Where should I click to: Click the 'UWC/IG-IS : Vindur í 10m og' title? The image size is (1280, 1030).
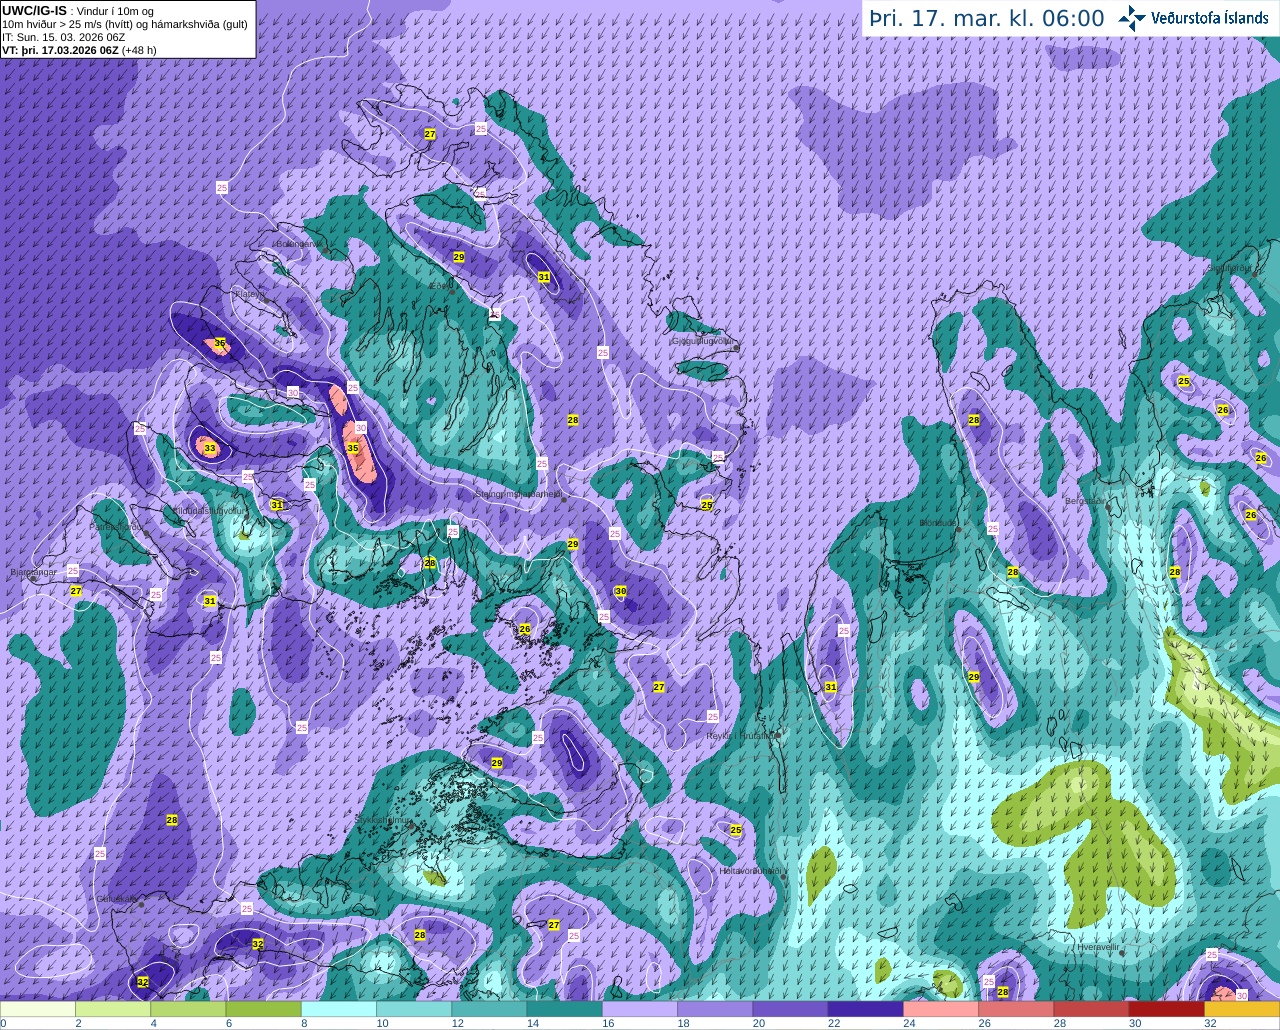(x=78, y=11)
